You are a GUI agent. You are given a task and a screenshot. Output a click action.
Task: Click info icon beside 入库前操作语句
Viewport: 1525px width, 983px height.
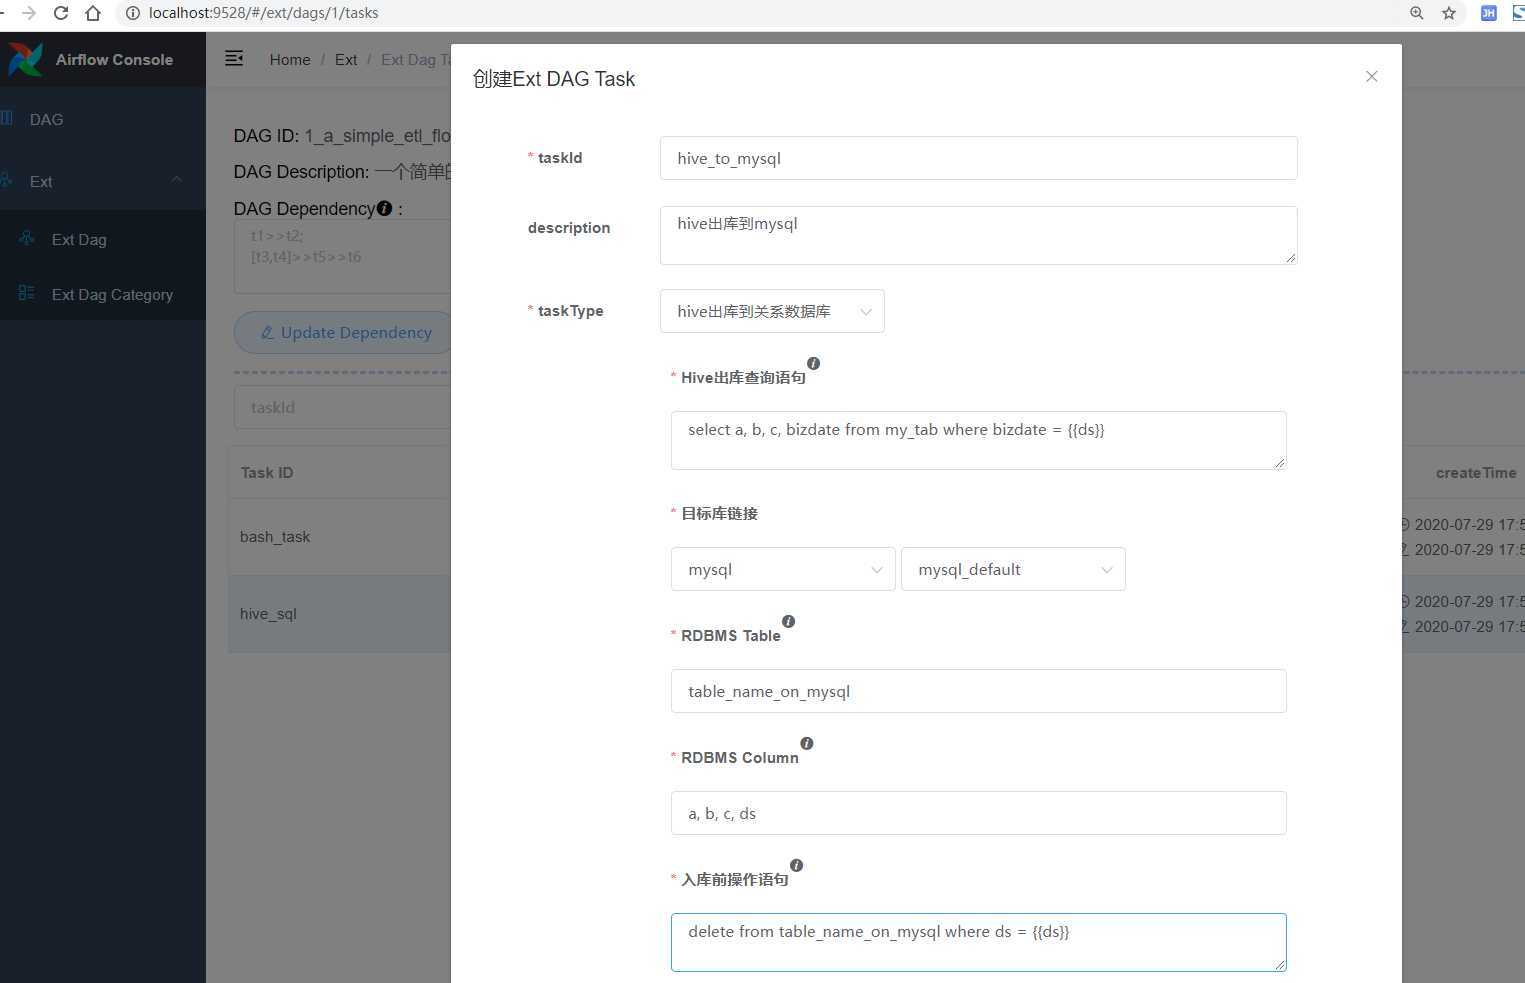pos(796,865)
